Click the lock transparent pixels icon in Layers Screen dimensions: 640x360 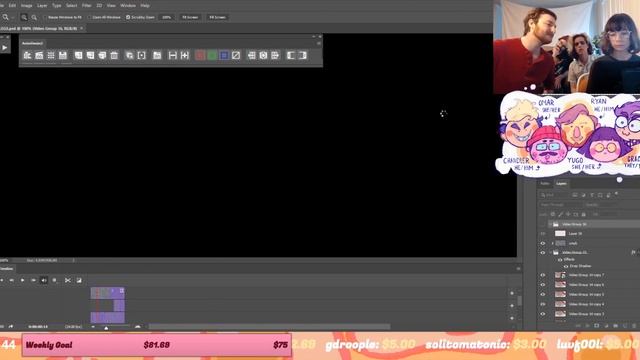(x=553, y=214)
